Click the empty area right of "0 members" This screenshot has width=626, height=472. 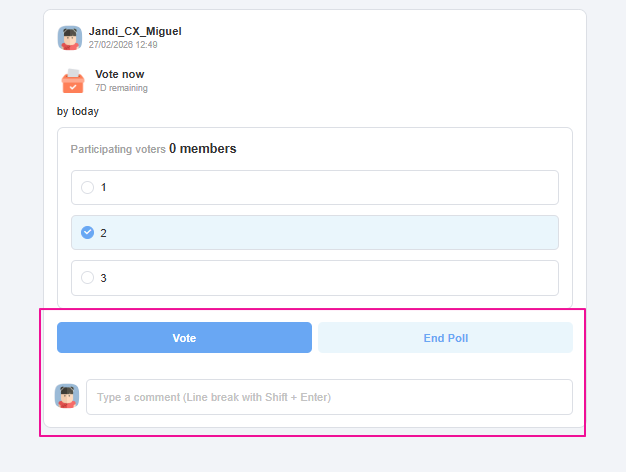pos(400,149)
